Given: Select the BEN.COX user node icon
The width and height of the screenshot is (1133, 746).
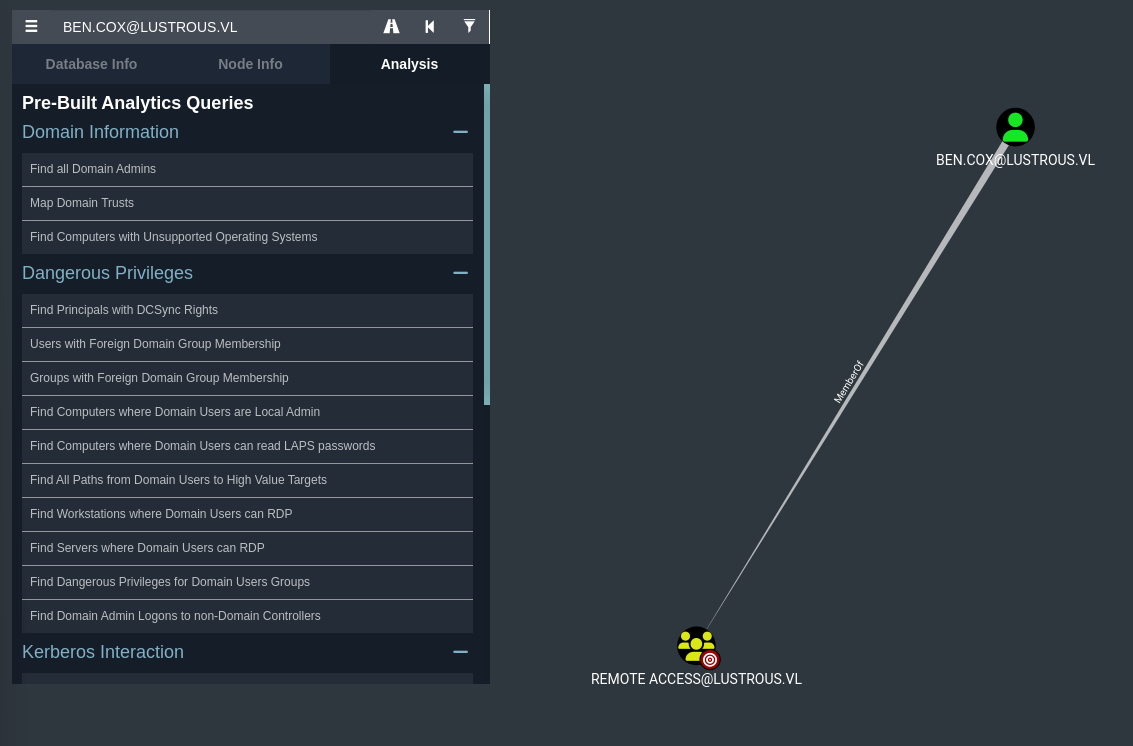Looking at the screenshot, I should pyautogui.click(x=1015, y=127).
